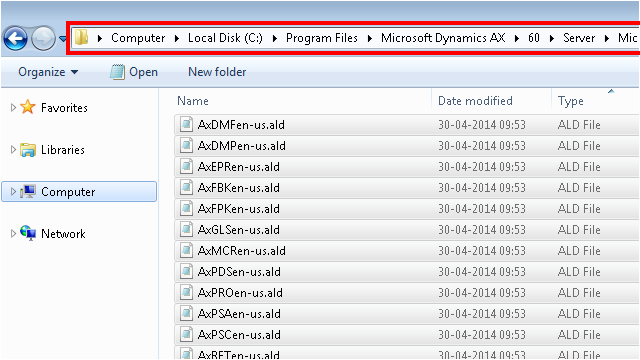Click file icon of AxGLSen-us.ald
This screenshot has height=360, width=640.
[186, 229]
